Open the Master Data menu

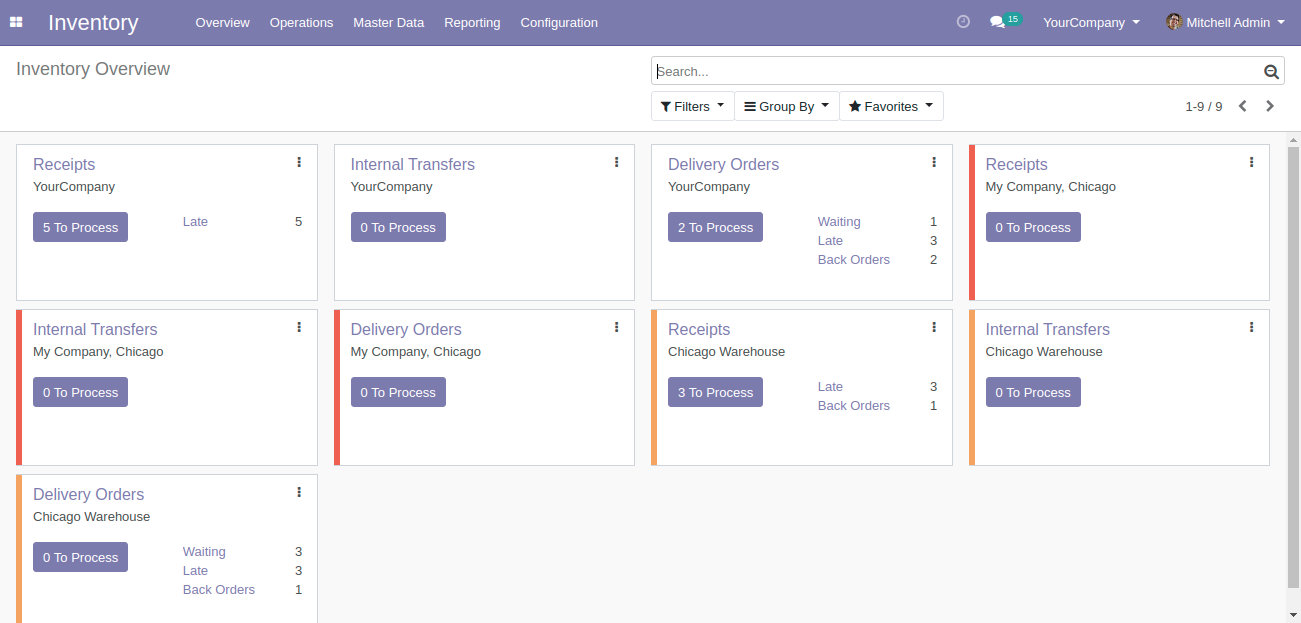[388, 22]
